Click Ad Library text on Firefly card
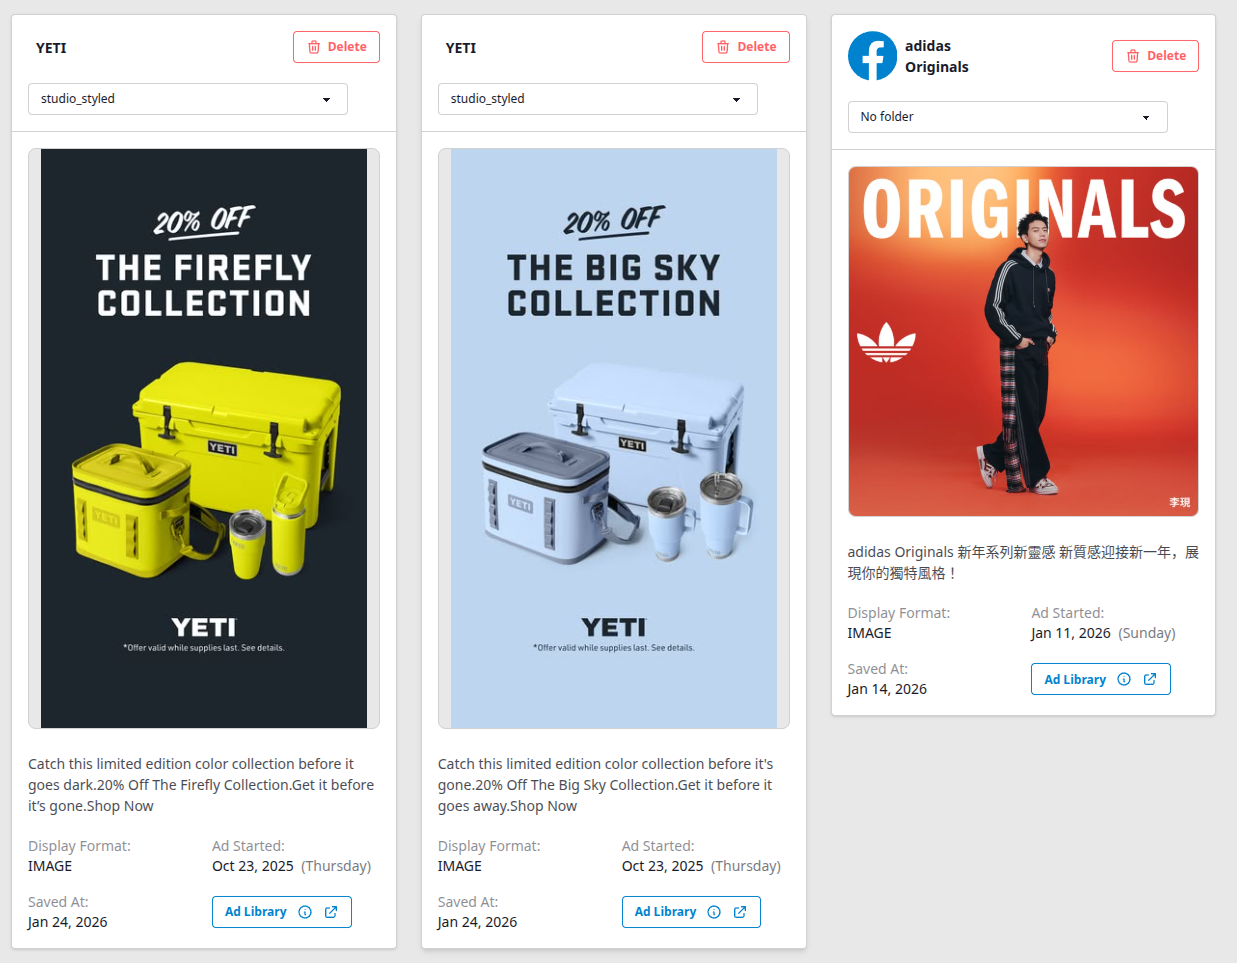 pos(256,912)
